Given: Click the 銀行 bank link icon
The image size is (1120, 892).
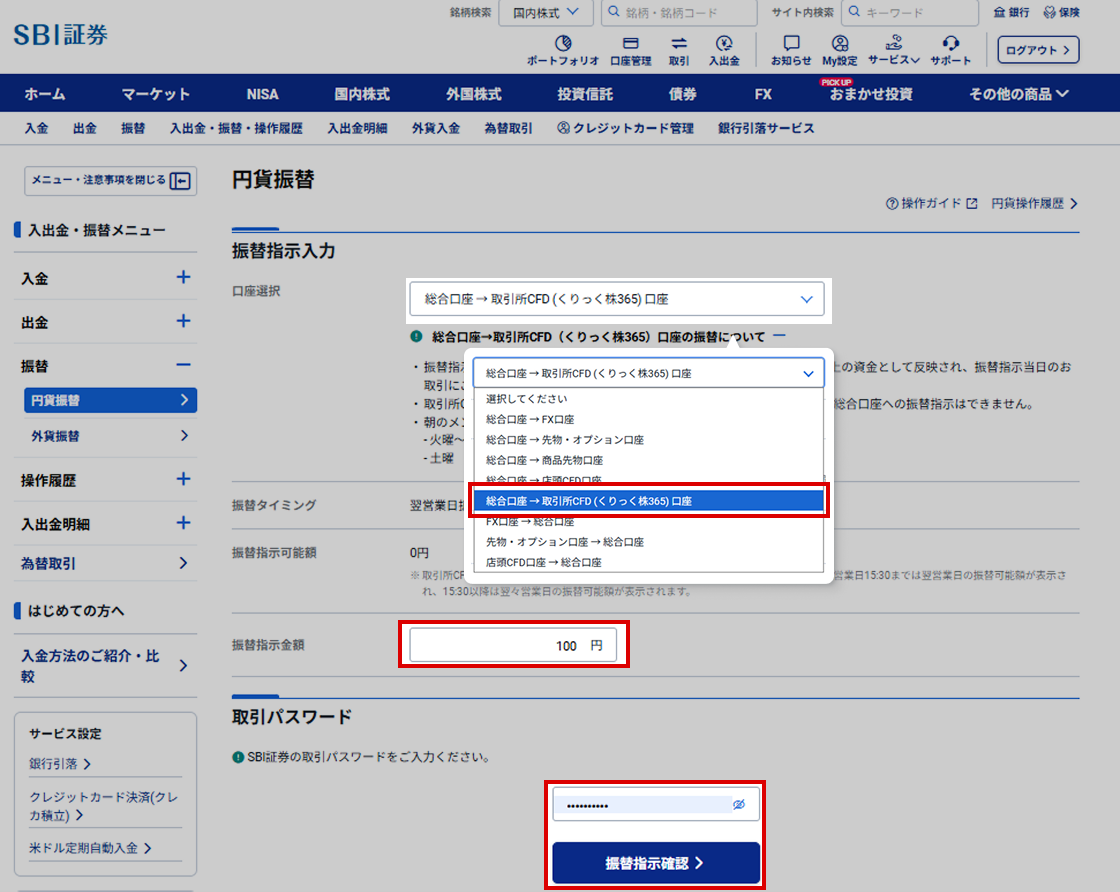Looking at the screenshot, I should click(1011, 12).
